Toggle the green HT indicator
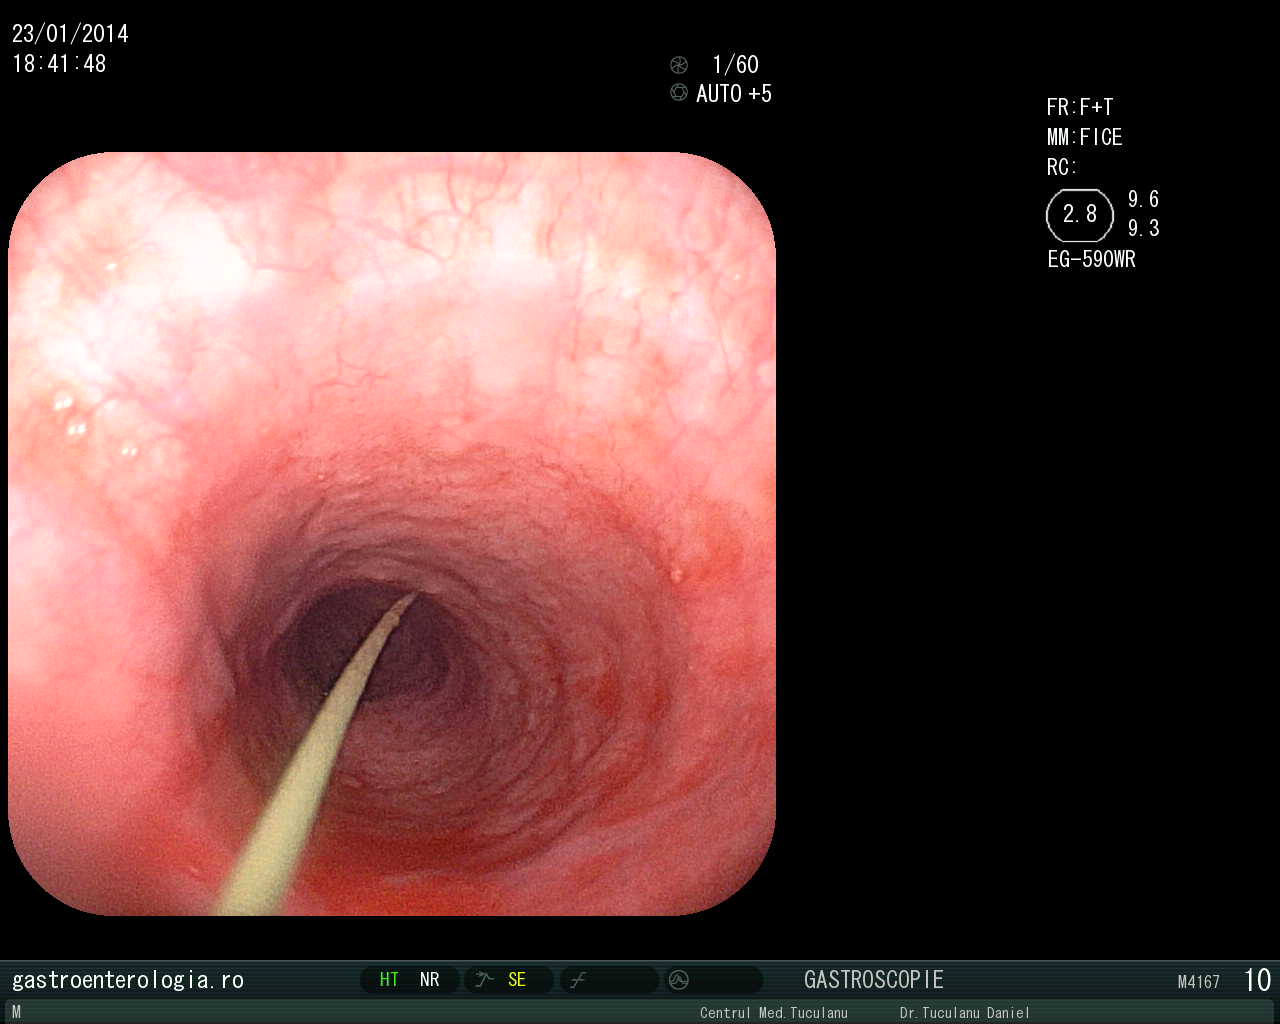The height and width of the screenshot is (1024, 1280). tap(389, 980)
